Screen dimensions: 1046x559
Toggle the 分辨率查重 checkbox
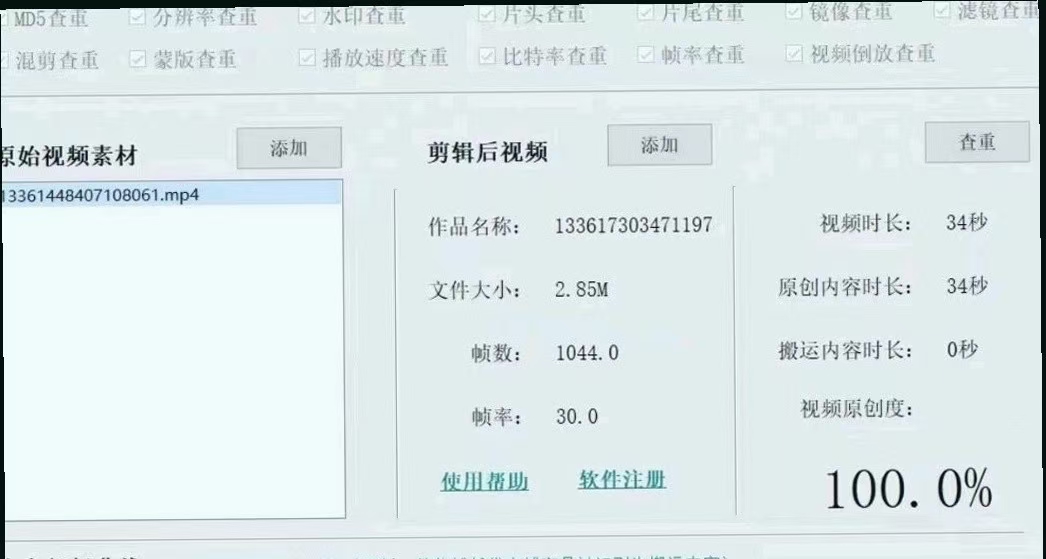click(x=137, y=17)
